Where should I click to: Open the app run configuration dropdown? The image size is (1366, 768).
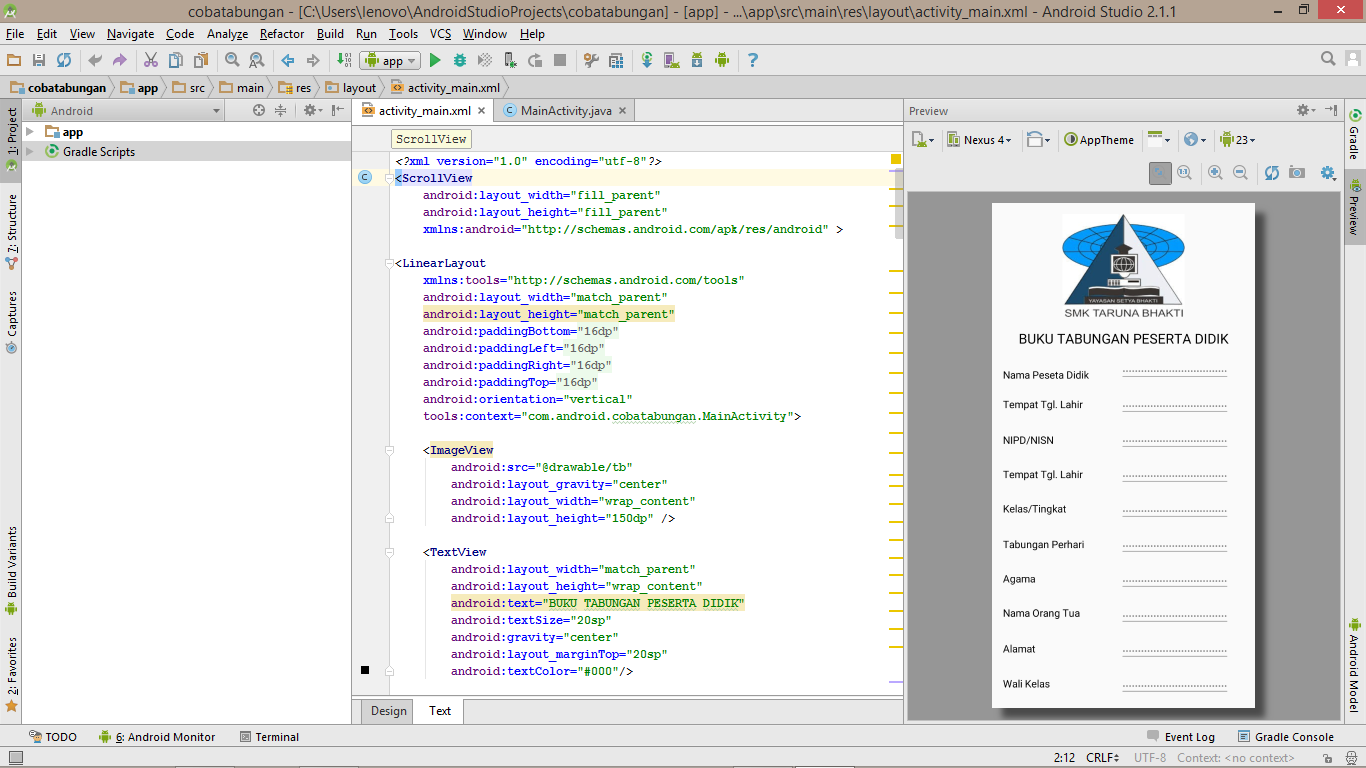click(390, 61)
